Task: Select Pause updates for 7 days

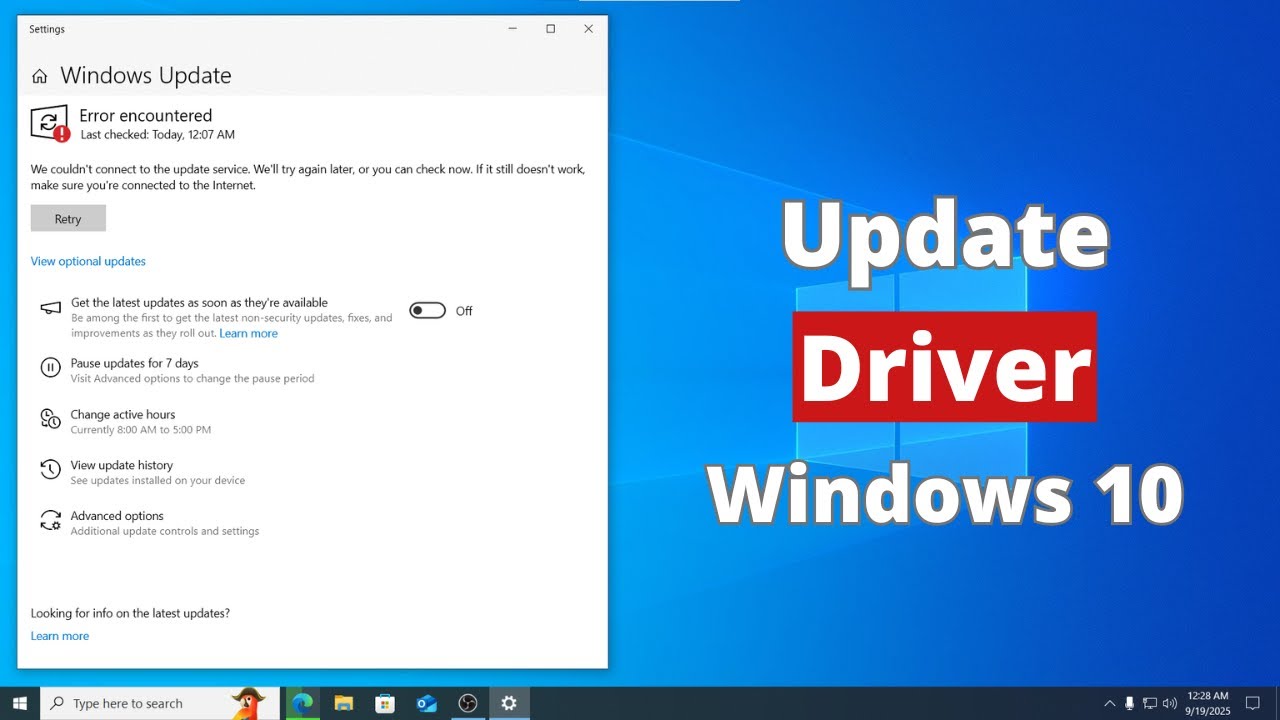Action: click(x=134, y=363)
